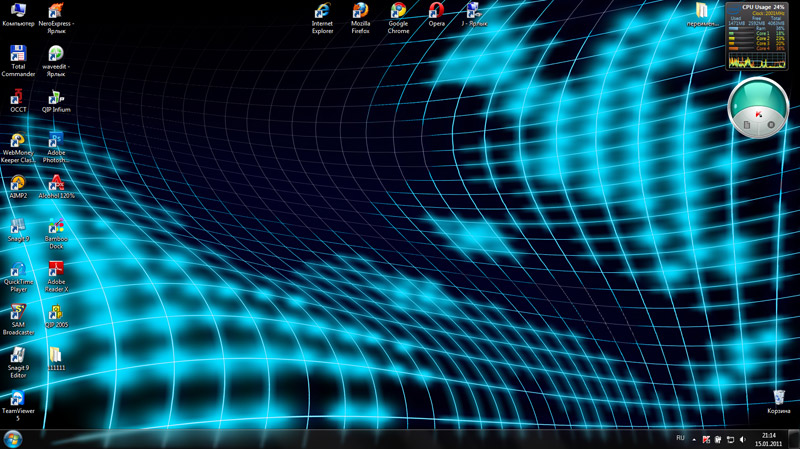Switch the RU input language indicator
The width and height of the screenshot is (800, 449).
point(681,439)
